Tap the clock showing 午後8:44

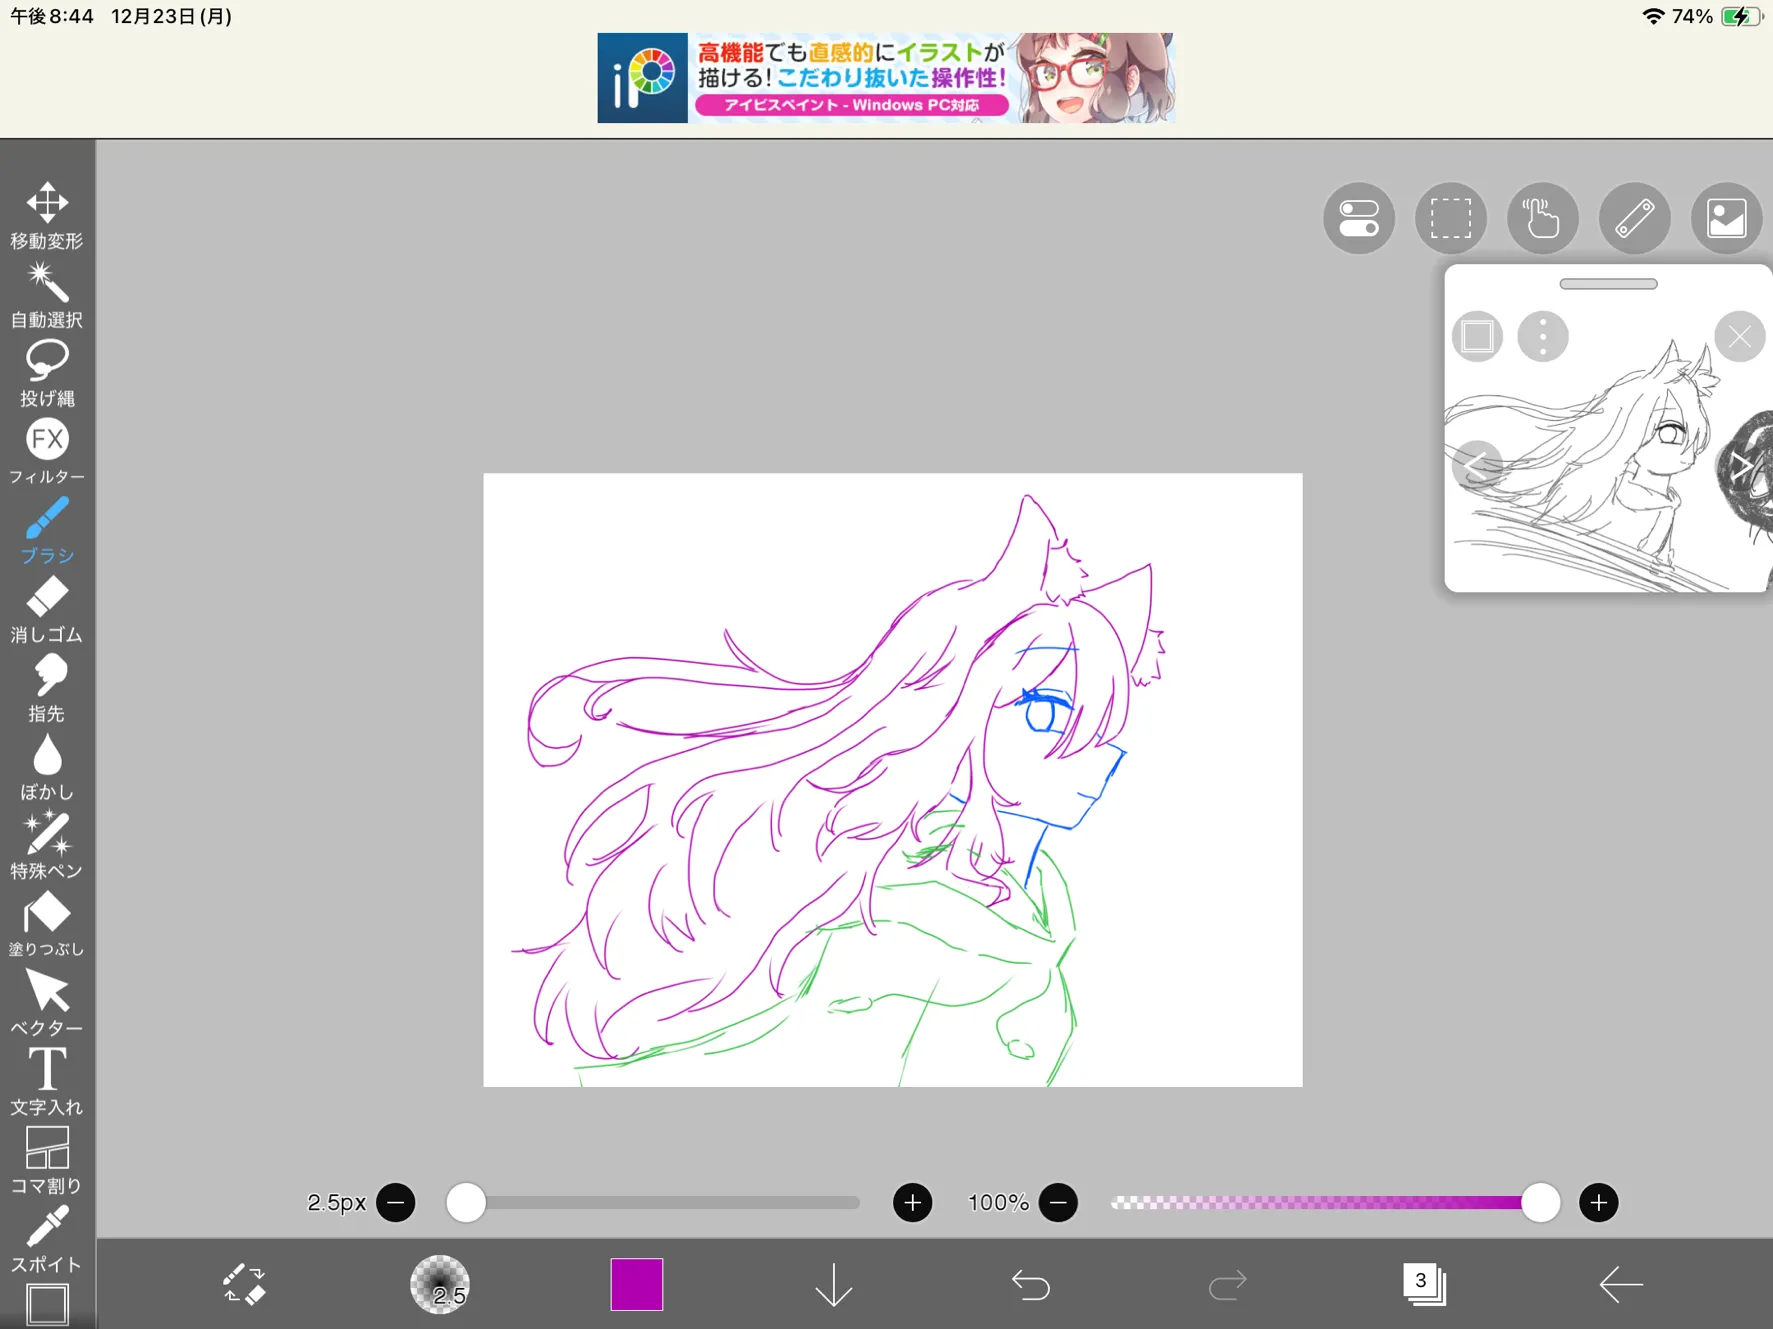pos(51,16)
